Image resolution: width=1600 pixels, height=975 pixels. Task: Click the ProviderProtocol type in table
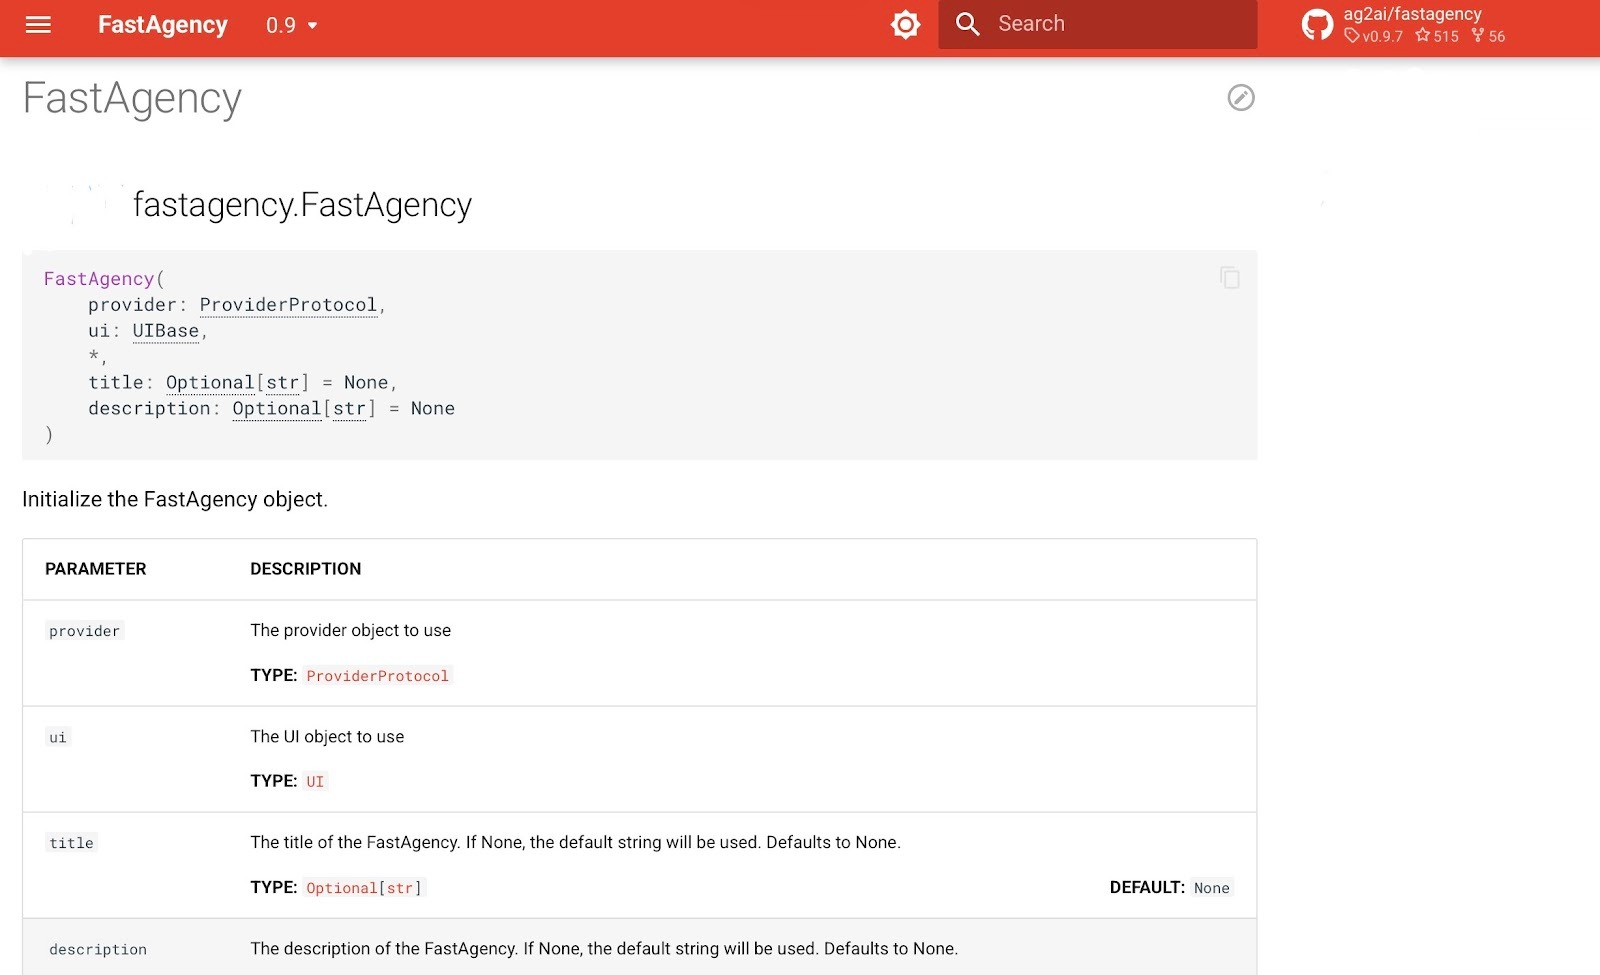pos(378,676)
